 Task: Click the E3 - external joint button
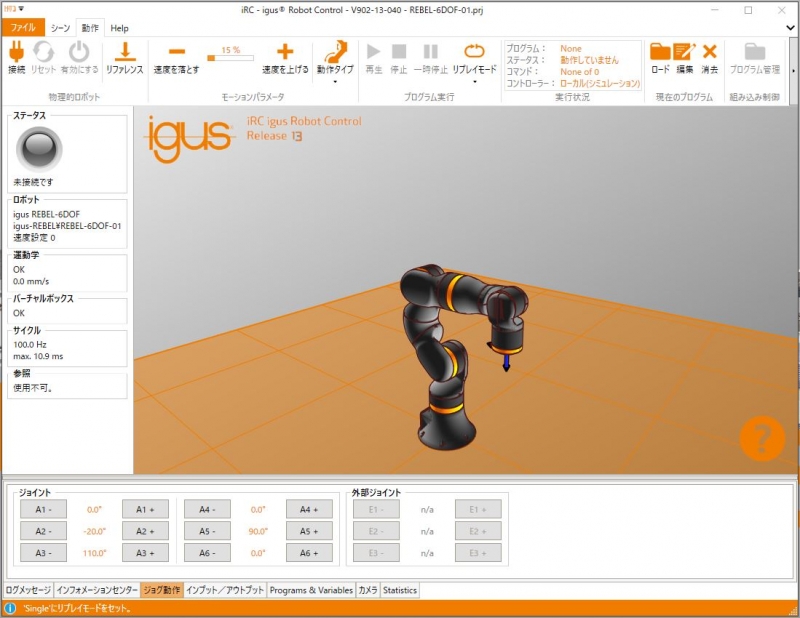(377, 553)
